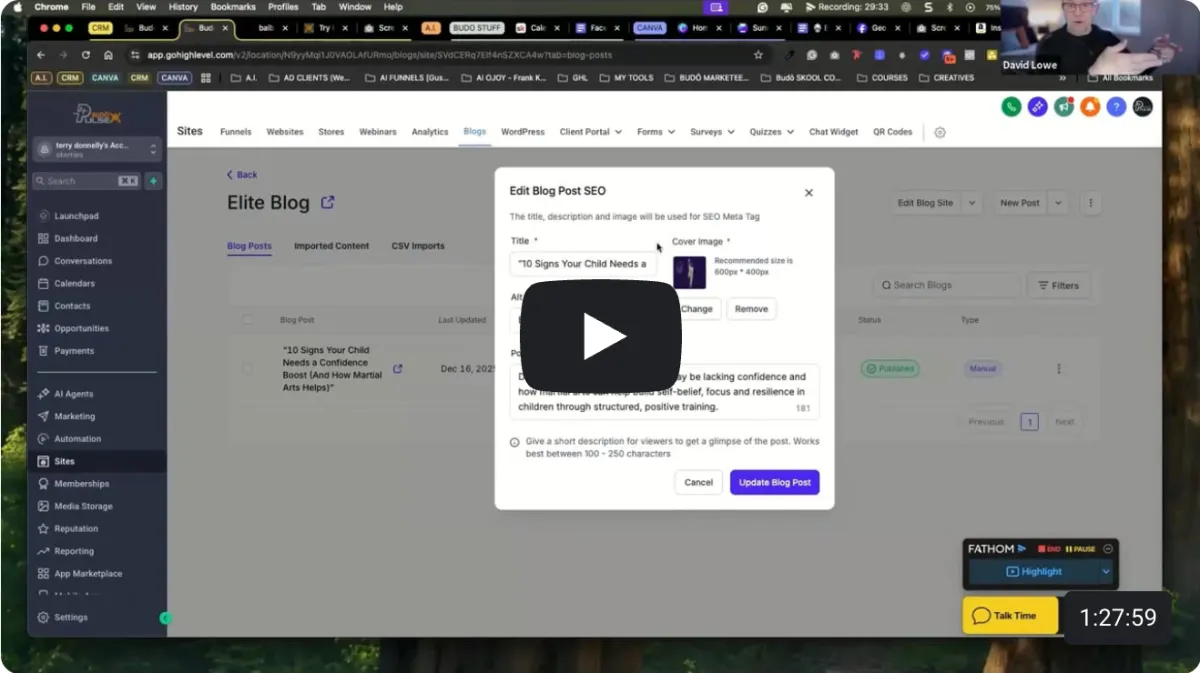Viewport: 1200px width, 673px height.
Task: Click the Fathom Highlight button
Action: pyautogui.click(x=1034, y=572)
